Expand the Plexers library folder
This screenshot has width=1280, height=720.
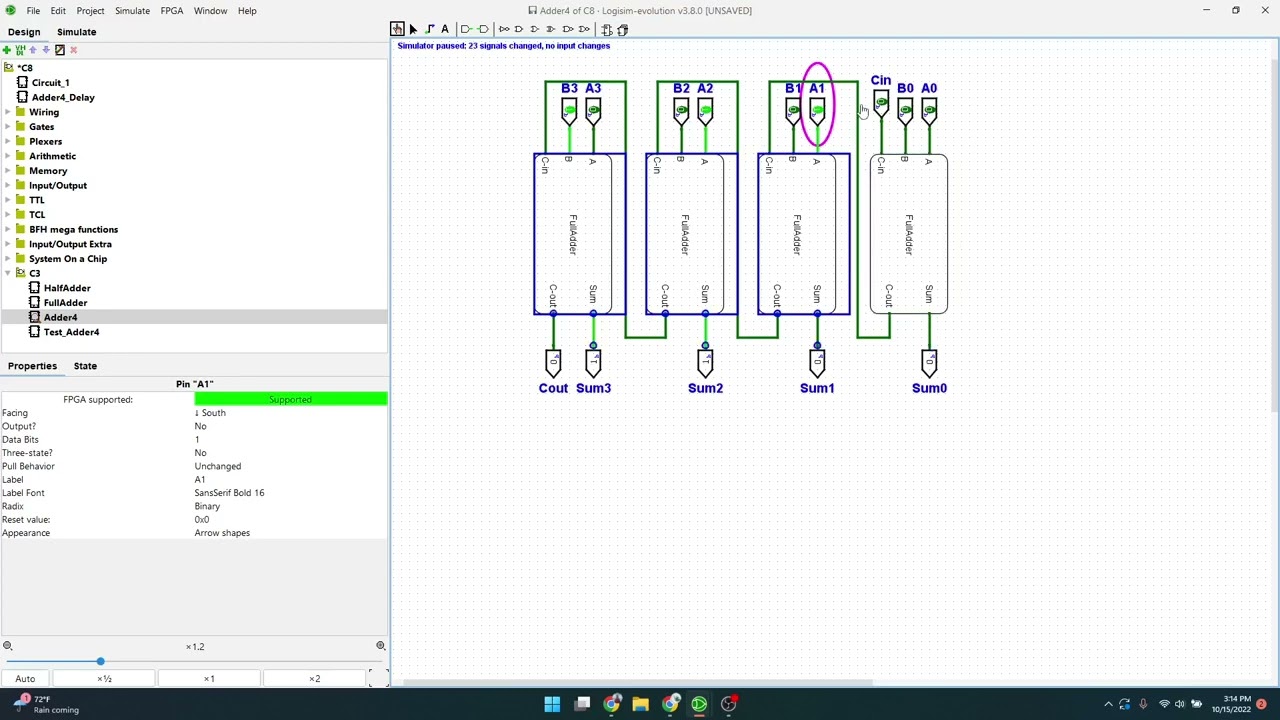(8, 141)
